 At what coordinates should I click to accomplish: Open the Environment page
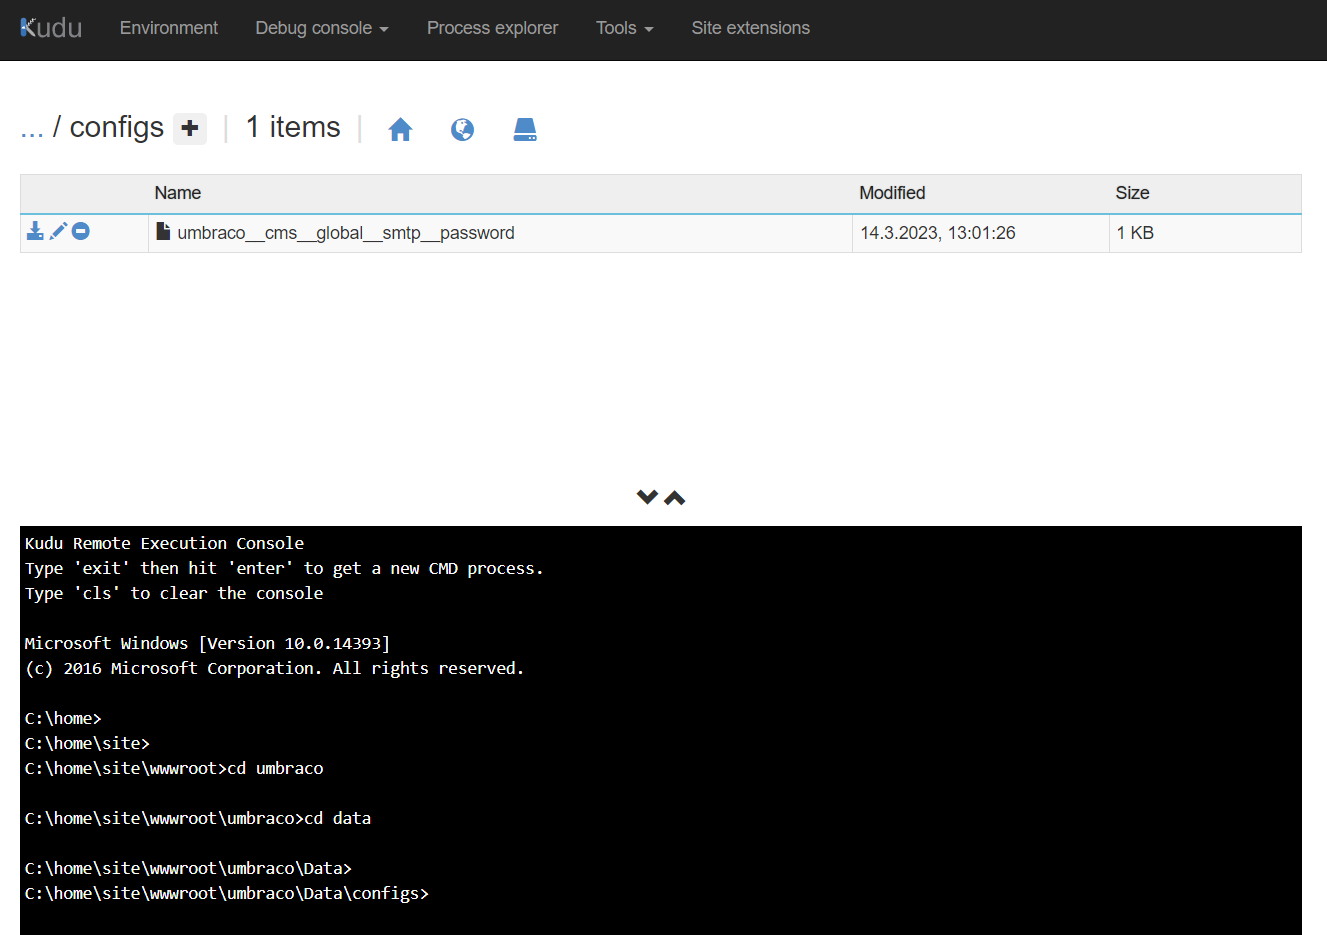pos(169,28)
